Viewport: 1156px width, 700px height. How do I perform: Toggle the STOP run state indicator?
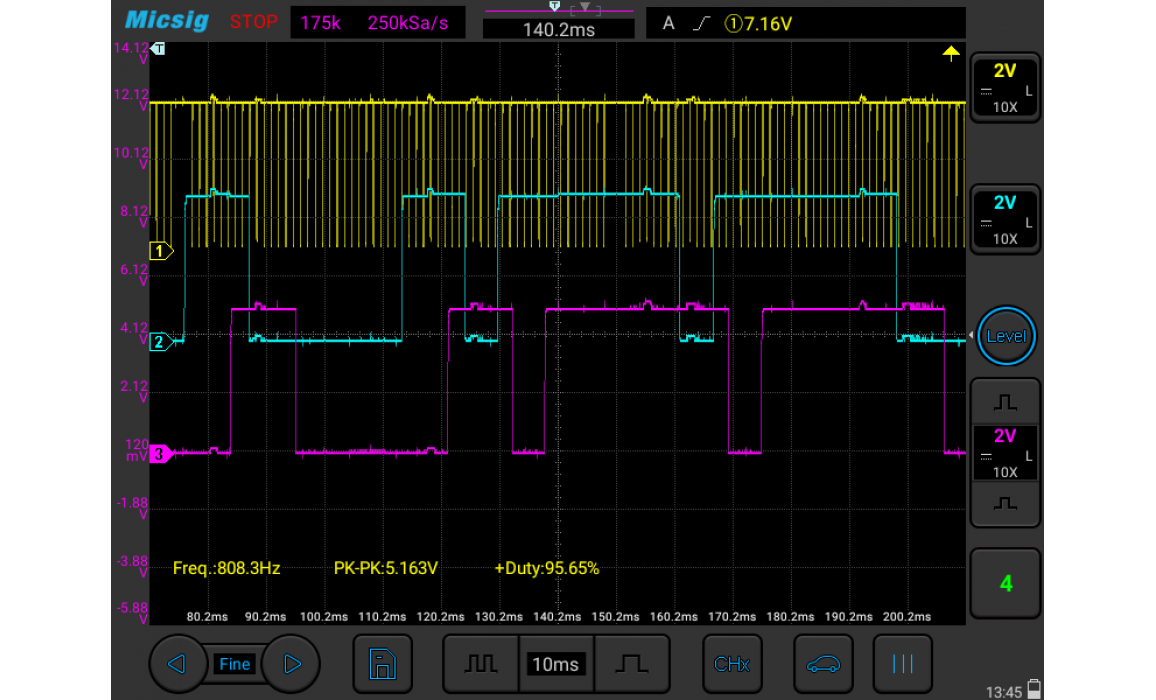point(253,23)
